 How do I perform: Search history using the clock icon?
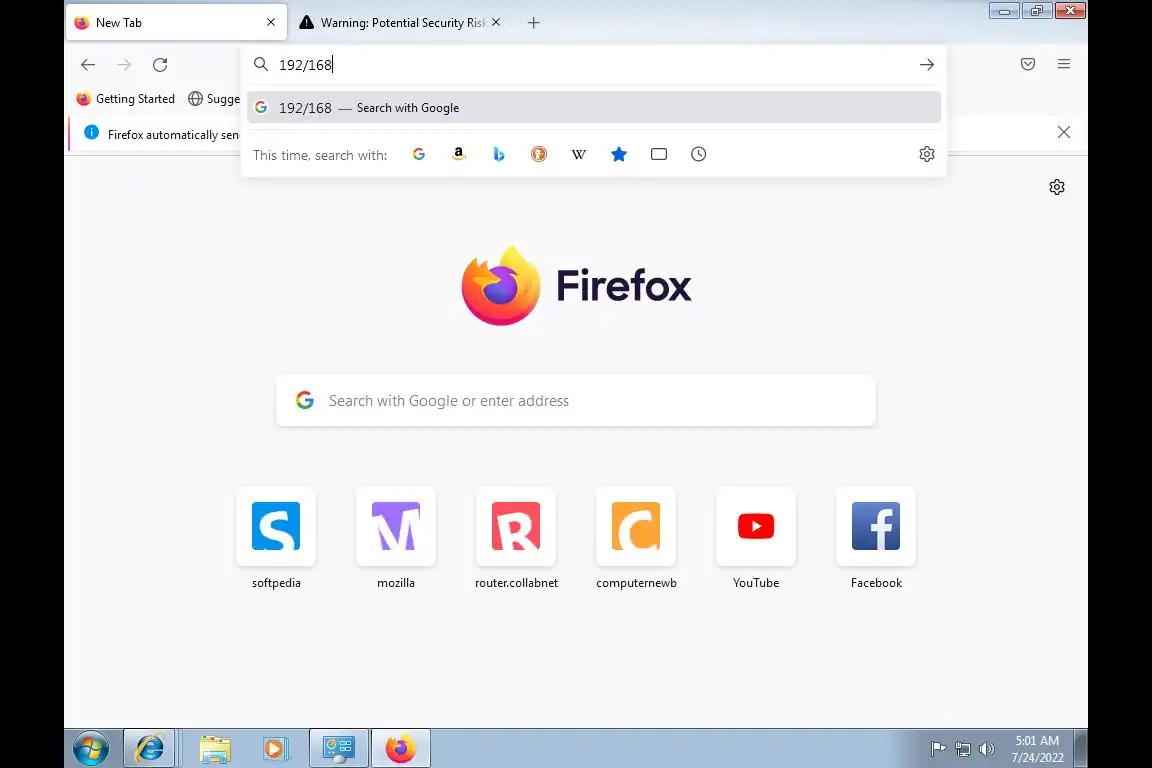click(699, 154)
